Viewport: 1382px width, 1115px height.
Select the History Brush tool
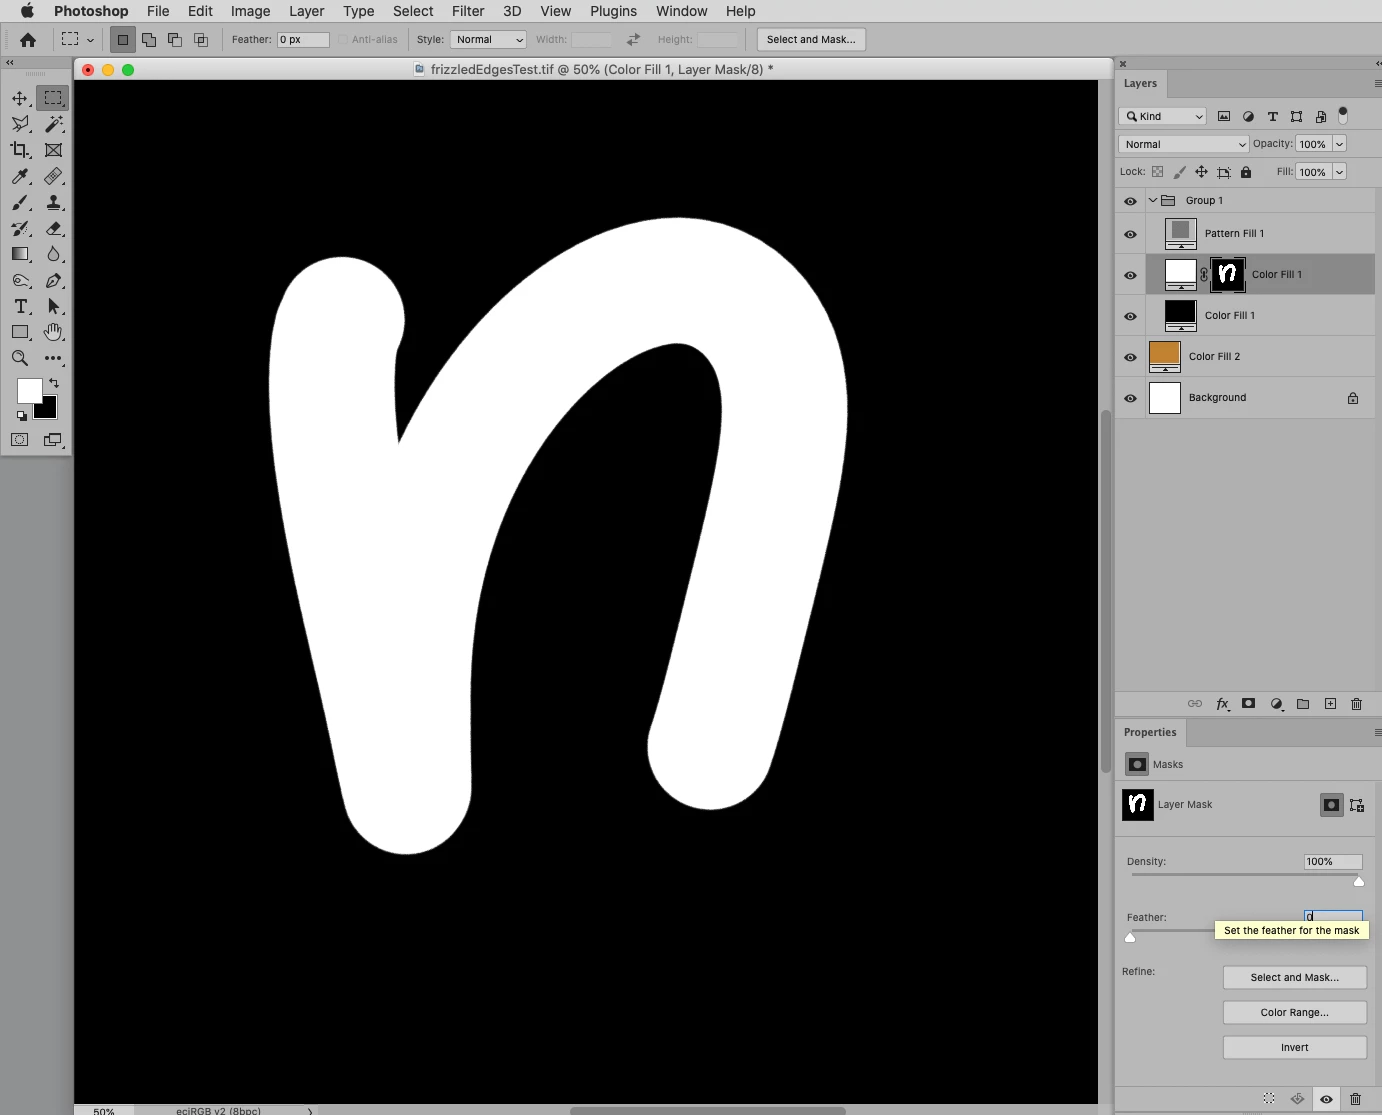click(x=20, y=228)
